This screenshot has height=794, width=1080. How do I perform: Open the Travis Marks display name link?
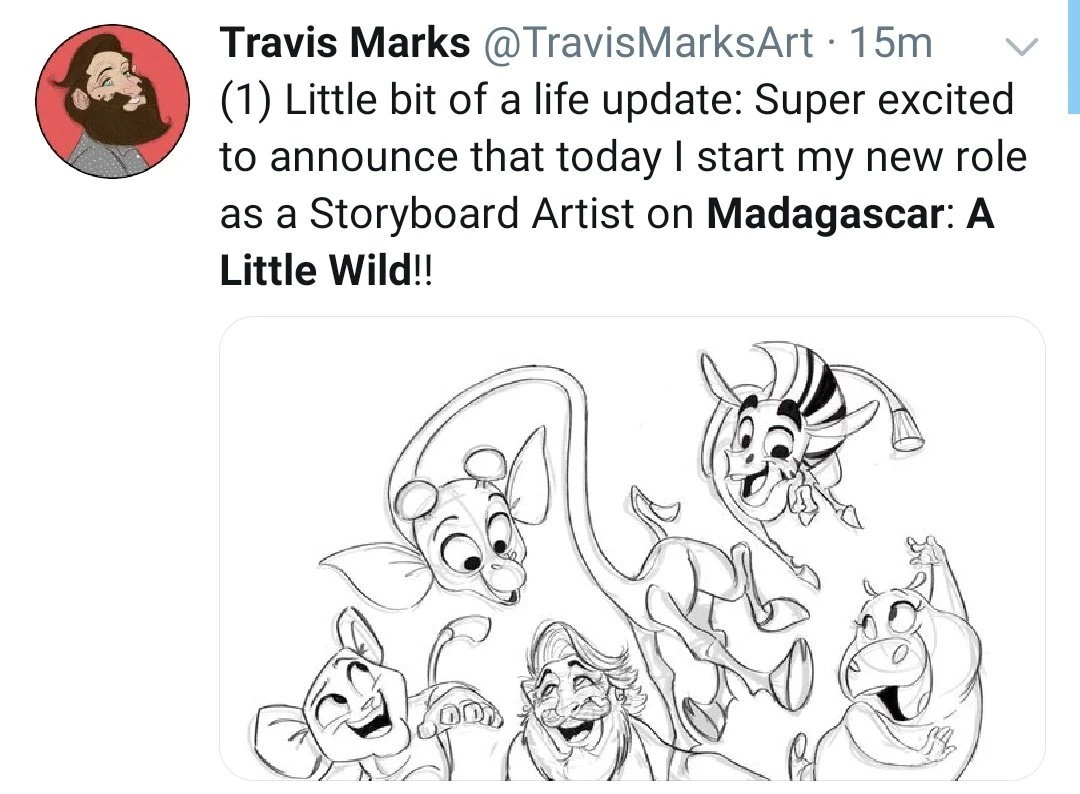coord(345,43)
